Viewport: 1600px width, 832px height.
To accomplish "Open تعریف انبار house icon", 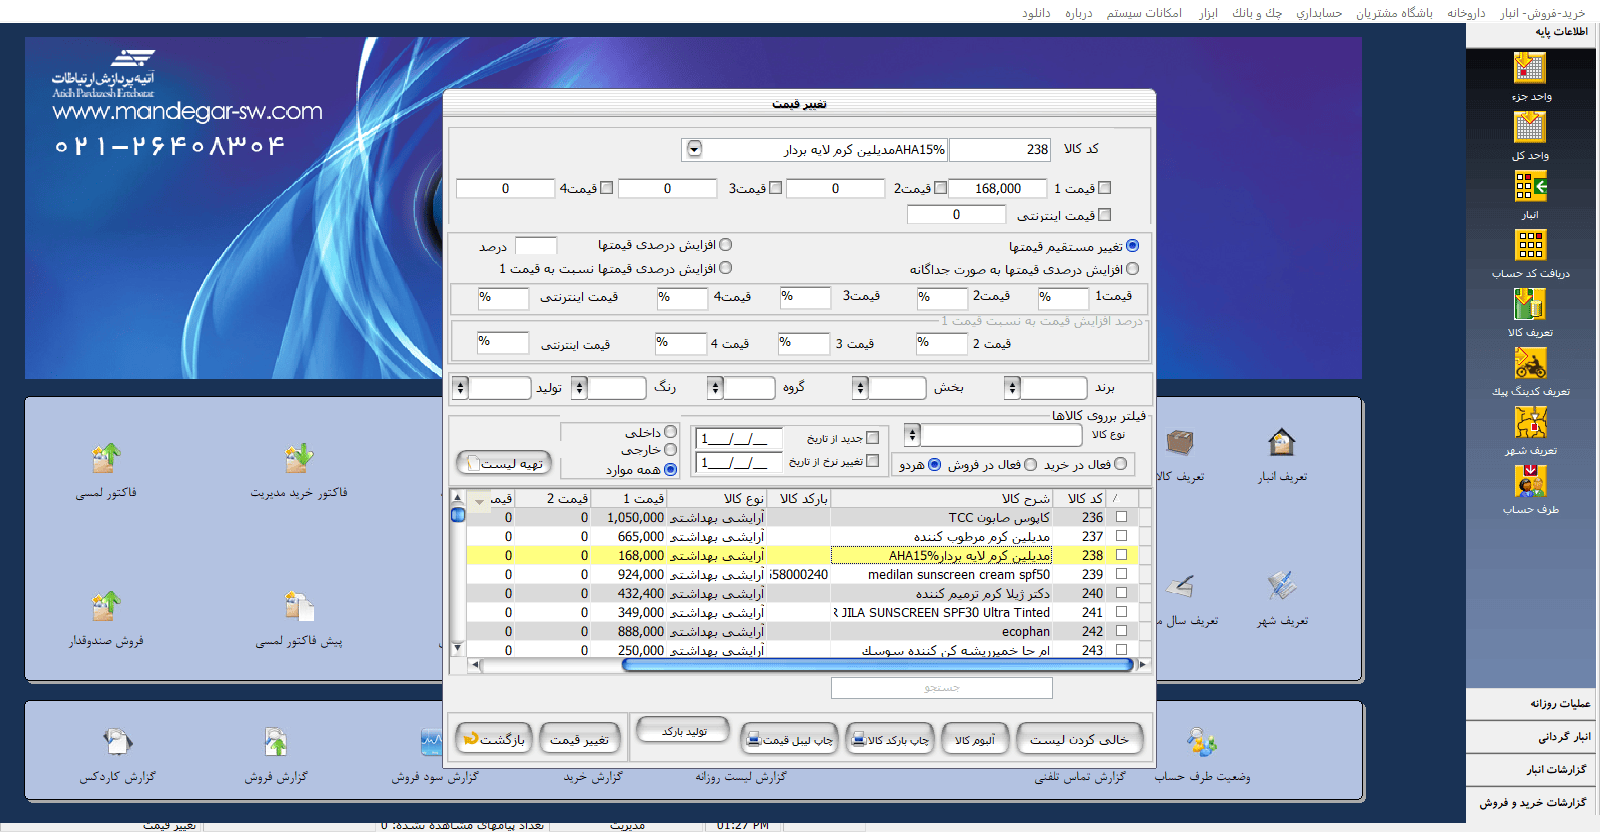I will [1282, 442].
